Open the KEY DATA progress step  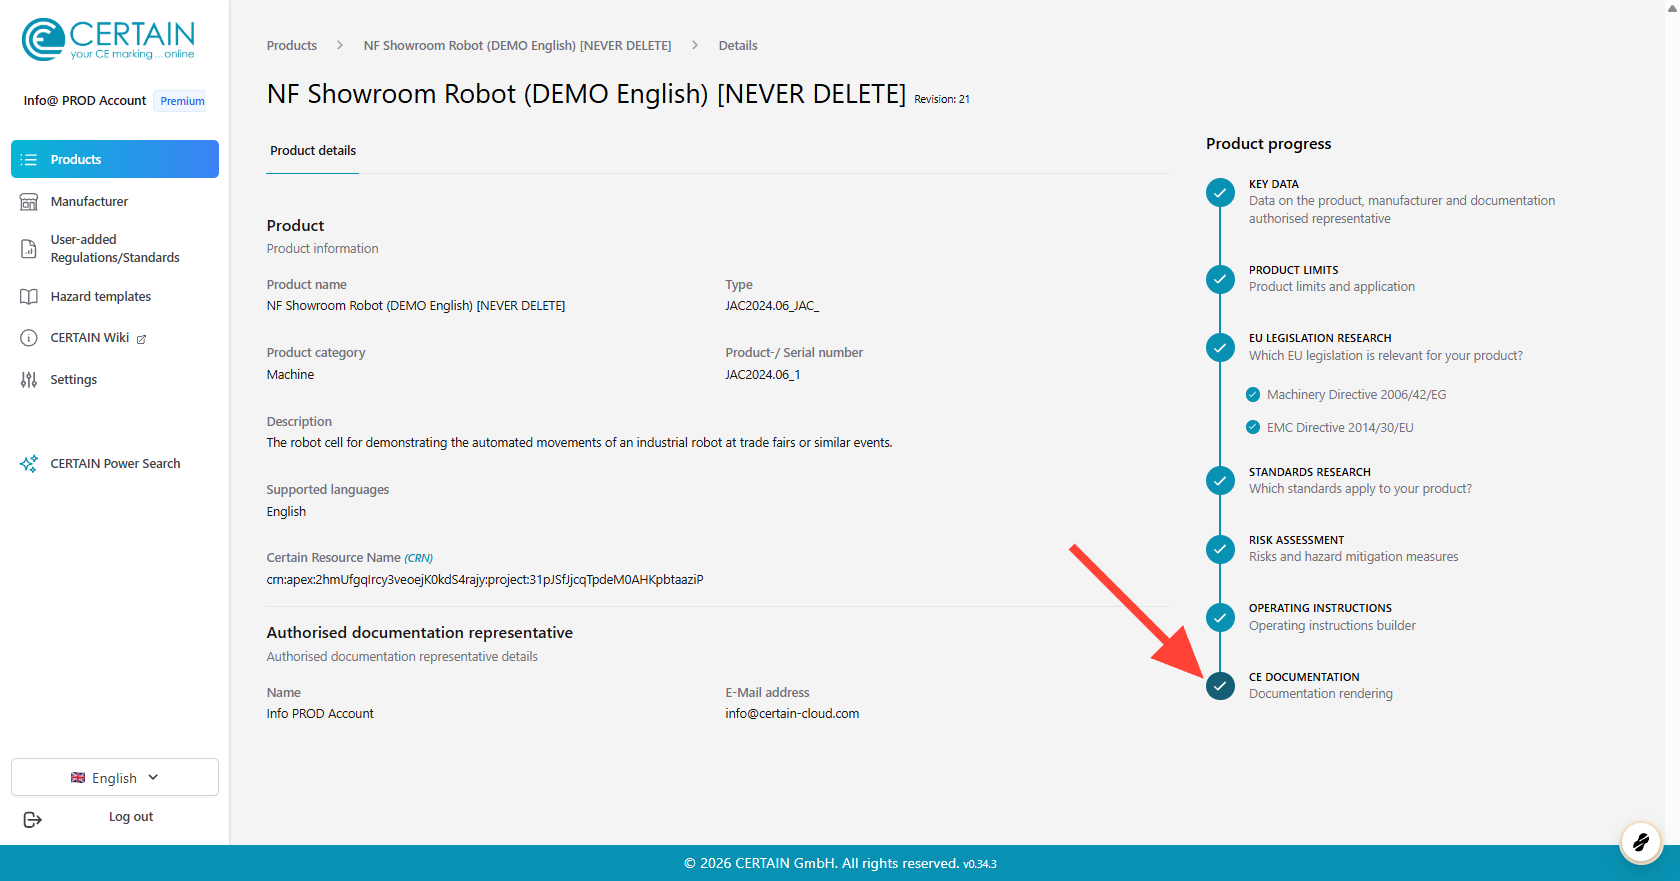click(x=1274, y=184)
